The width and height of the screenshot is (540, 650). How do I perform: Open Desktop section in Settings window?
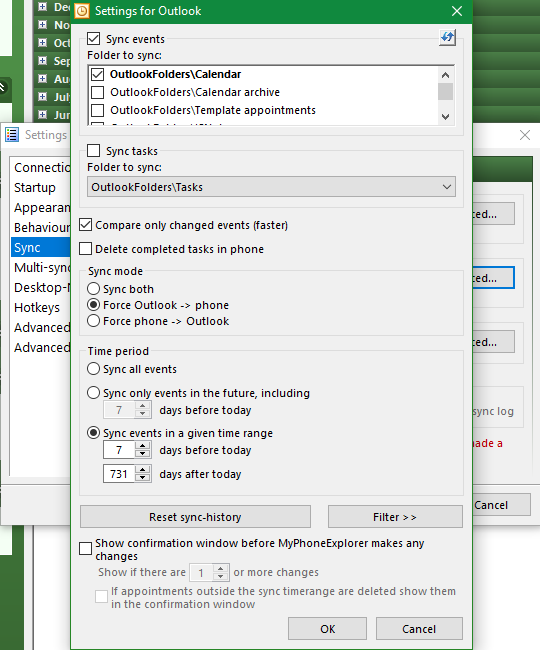tap(41, 287)
